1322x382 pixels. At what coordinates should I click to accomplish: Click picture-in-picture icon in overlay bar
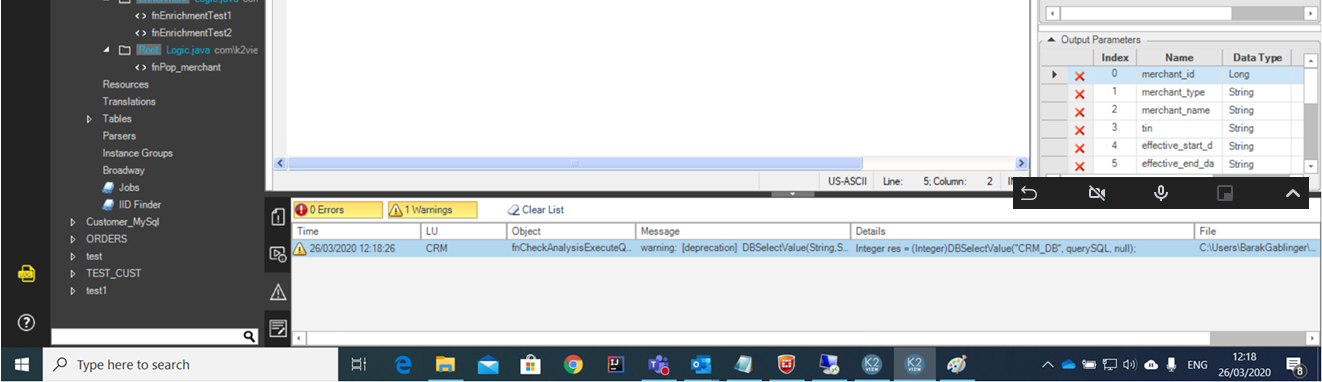1224,193
